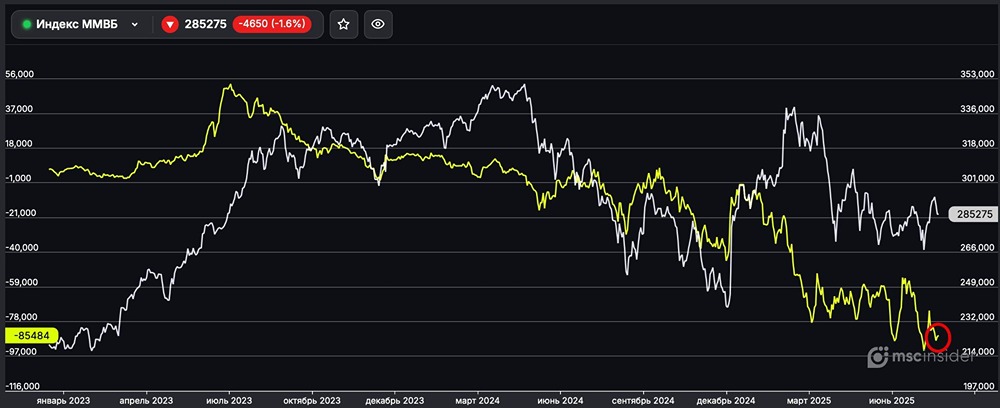This screenshot has width=1000, height=408.
Task: Click the 266,000 right axis value
Action: [x=977, y=248]
